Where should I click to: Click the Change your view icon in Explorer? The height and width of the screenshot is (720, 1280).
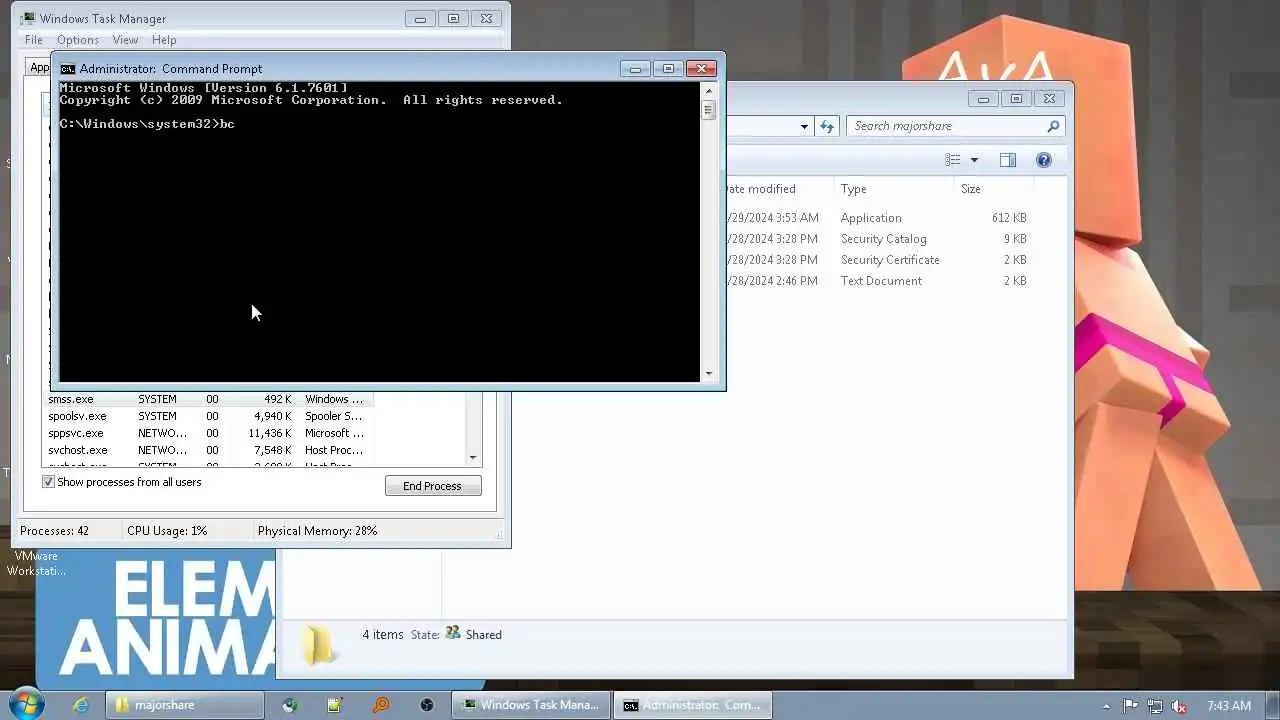click(x=953, y=160)
